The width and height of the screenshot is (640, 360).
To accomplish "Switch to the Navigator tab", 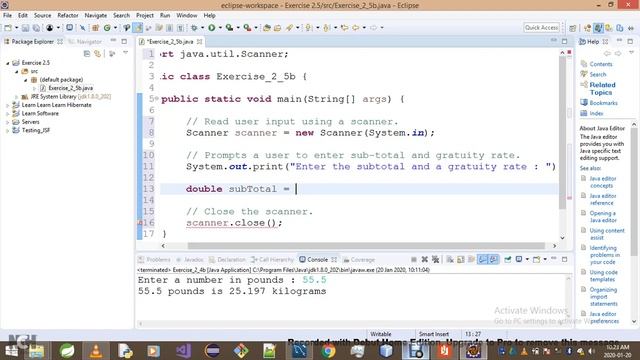I will pyautogui.click(x=86, y=42).
